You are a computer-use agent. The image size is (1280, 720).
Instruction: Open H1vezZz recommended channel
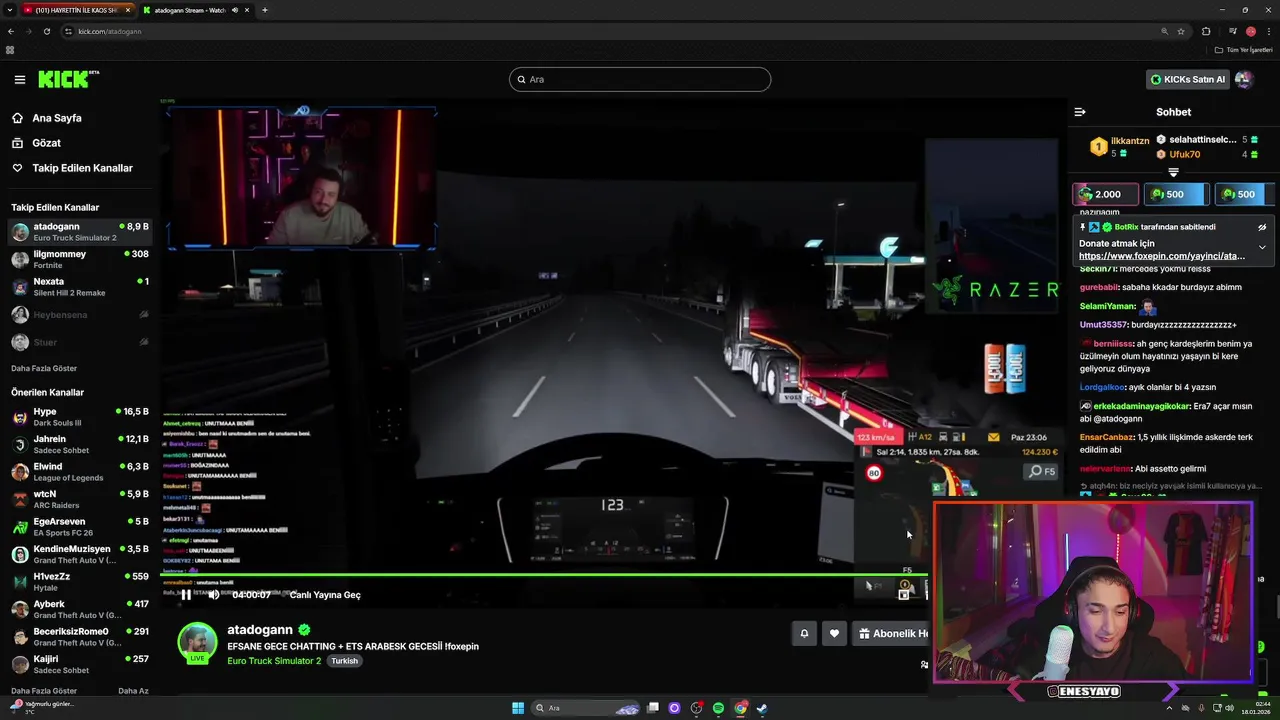(80, 582)
